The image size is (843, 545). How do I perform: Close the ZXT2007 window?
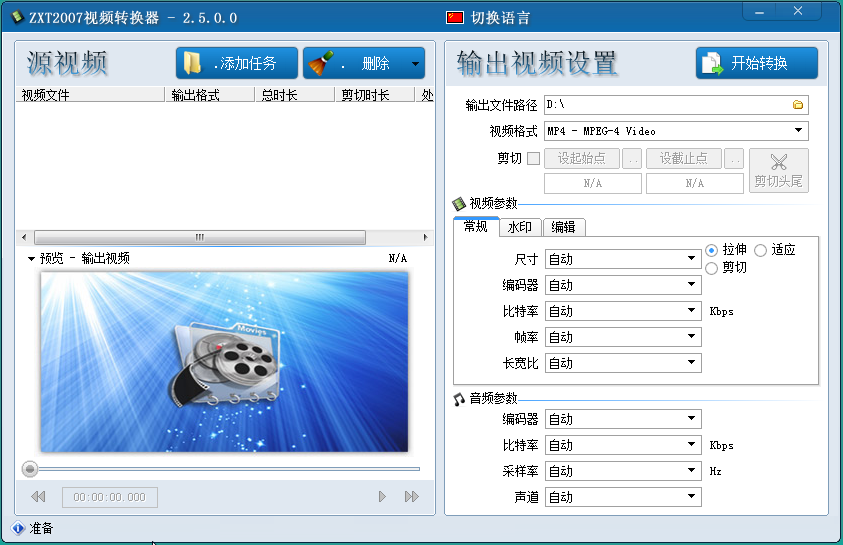click(798, 11)
